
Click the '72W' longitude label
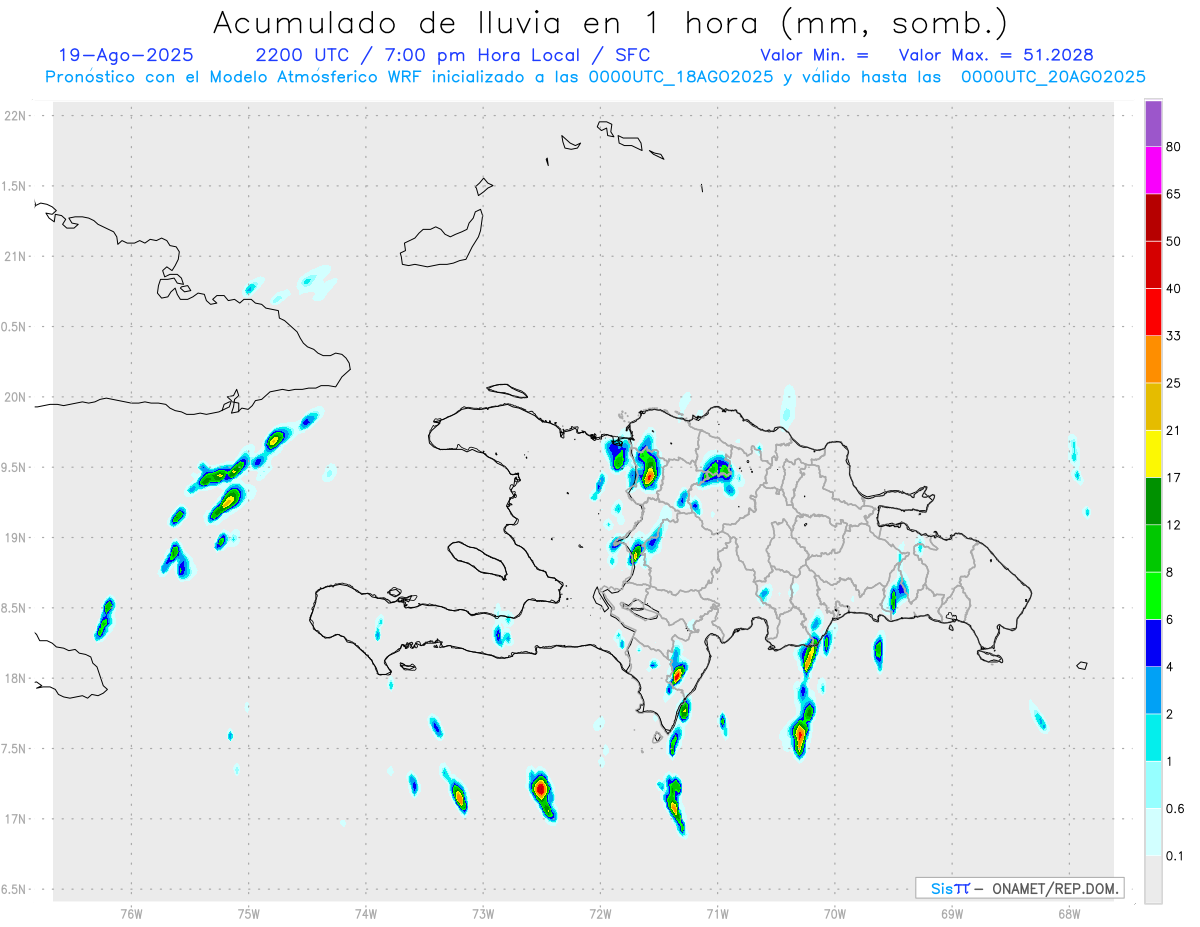(600, 914)
